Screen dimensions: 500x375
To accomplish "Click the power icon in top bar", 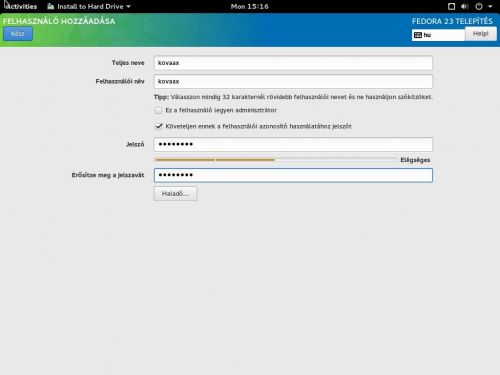I will (x=479, y=6).
